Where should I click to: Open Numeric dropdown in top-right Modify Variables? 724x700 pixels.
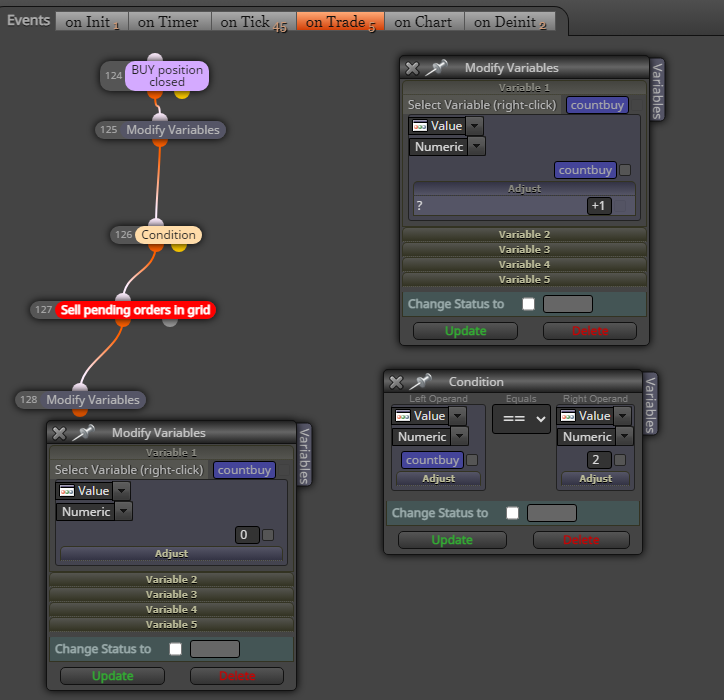[477, 146]
